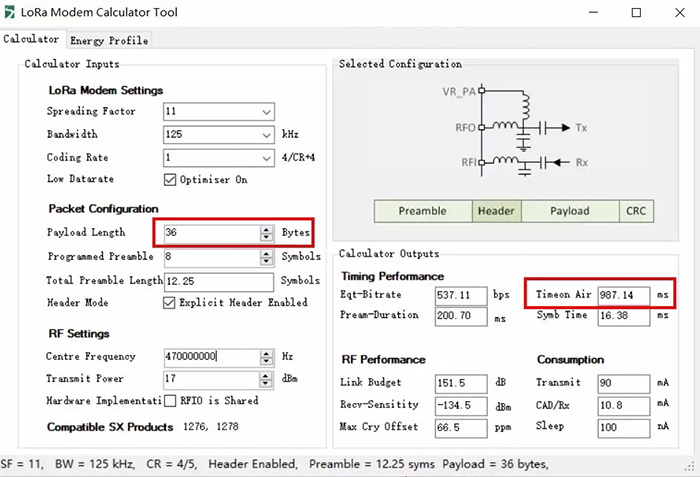Maximize the LoRa Modem Calculator window
Screen dimensions: 700x477
(636, 13)
